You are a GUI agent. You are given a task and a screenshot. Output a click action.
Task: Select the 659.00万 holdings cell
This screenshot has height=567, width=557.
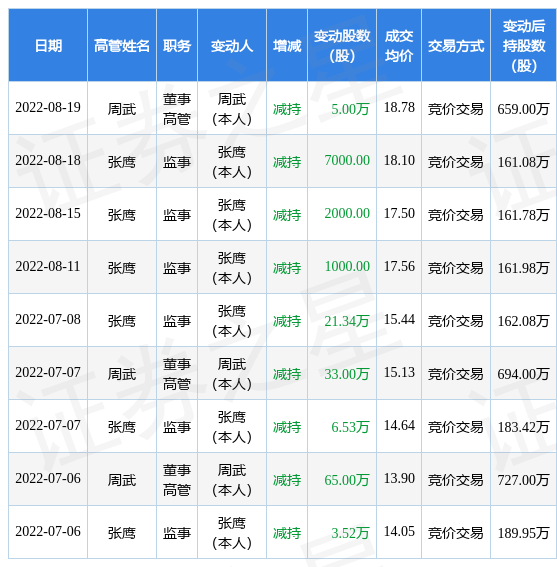[523, 109]
